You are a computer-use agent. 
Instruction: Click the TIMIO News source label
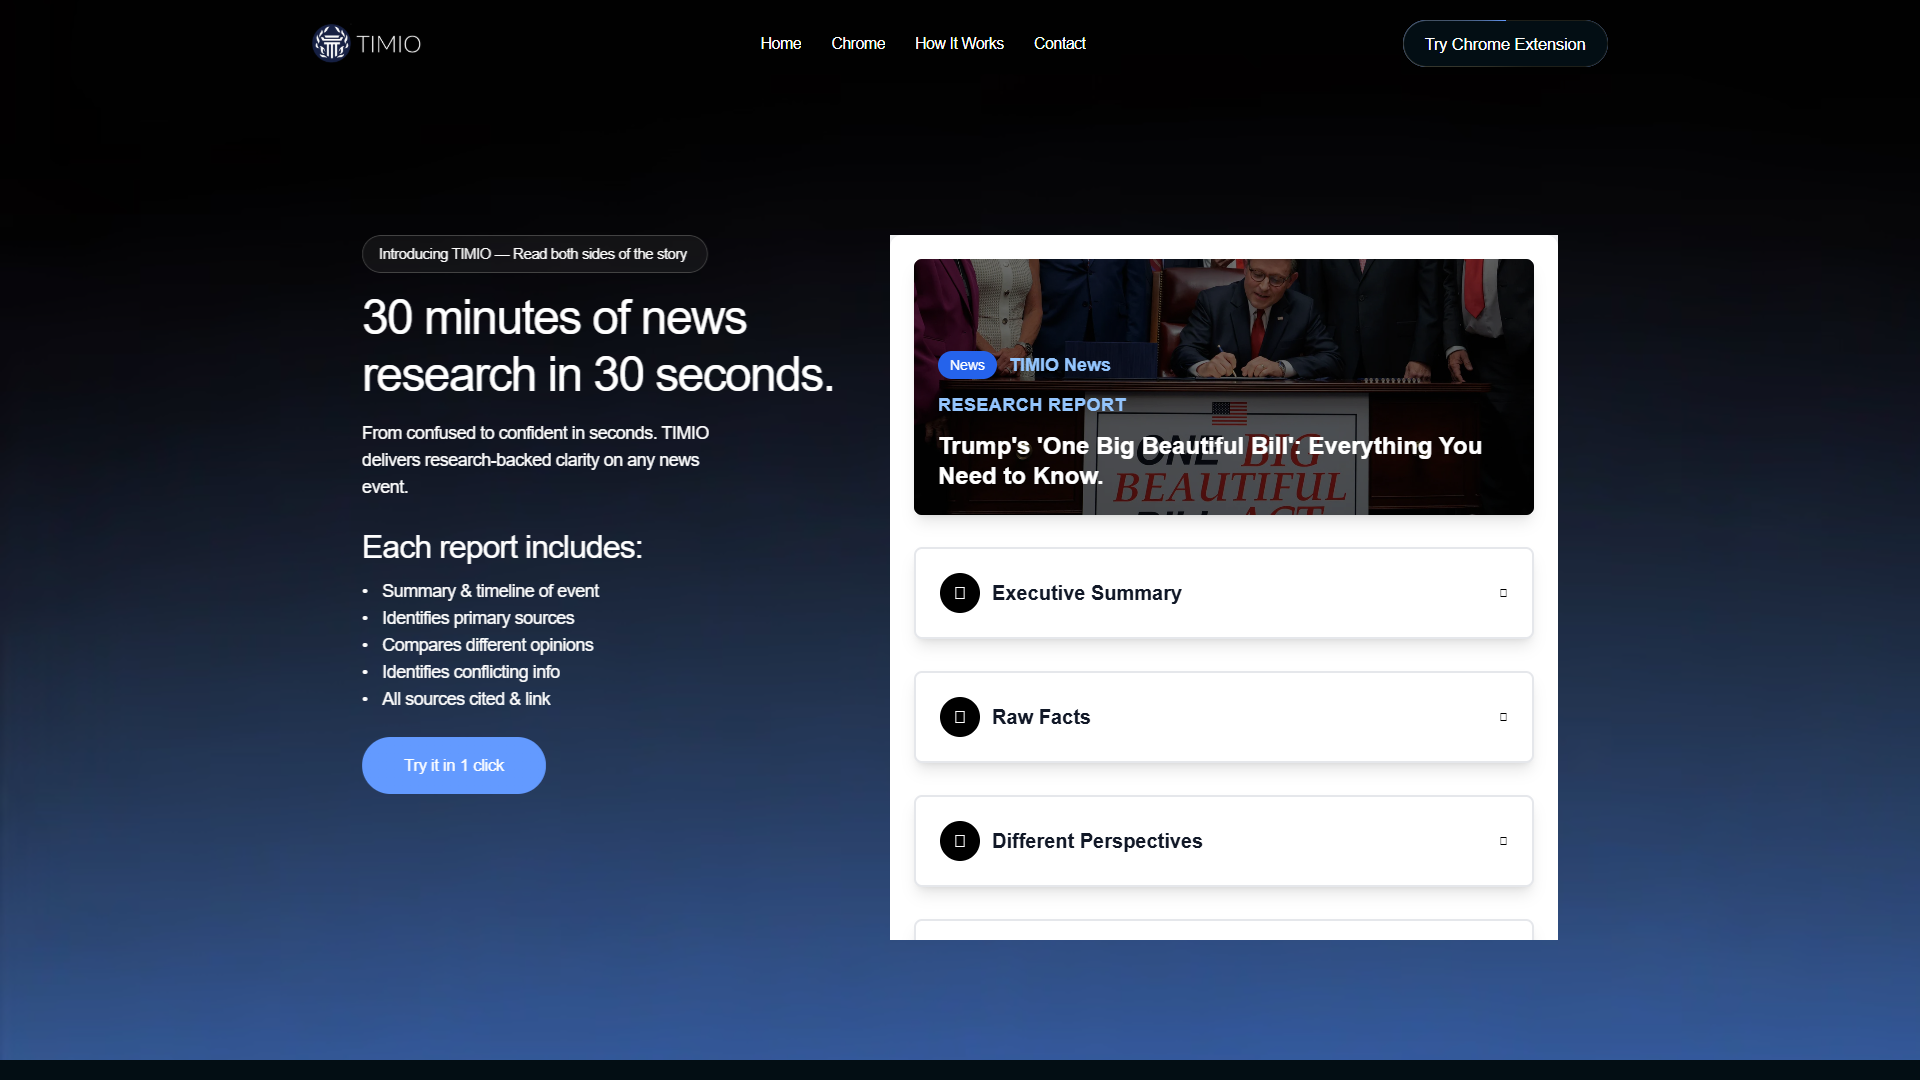[1060, 365]
